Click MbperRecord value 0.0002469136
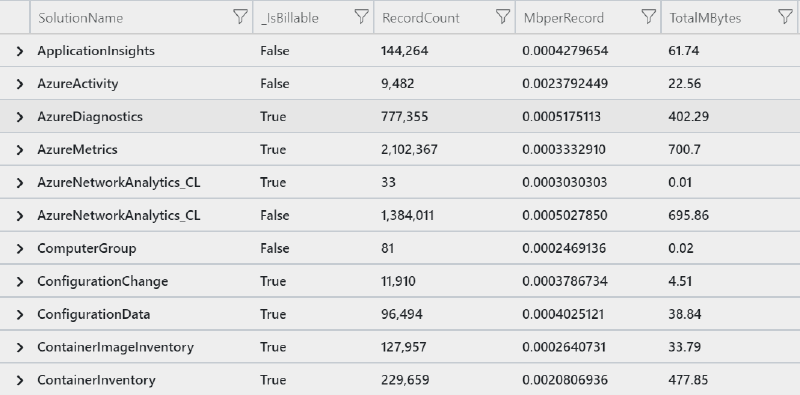Viewport: 800px width, 395px height. pyautogui.click(x=564, y=249)
